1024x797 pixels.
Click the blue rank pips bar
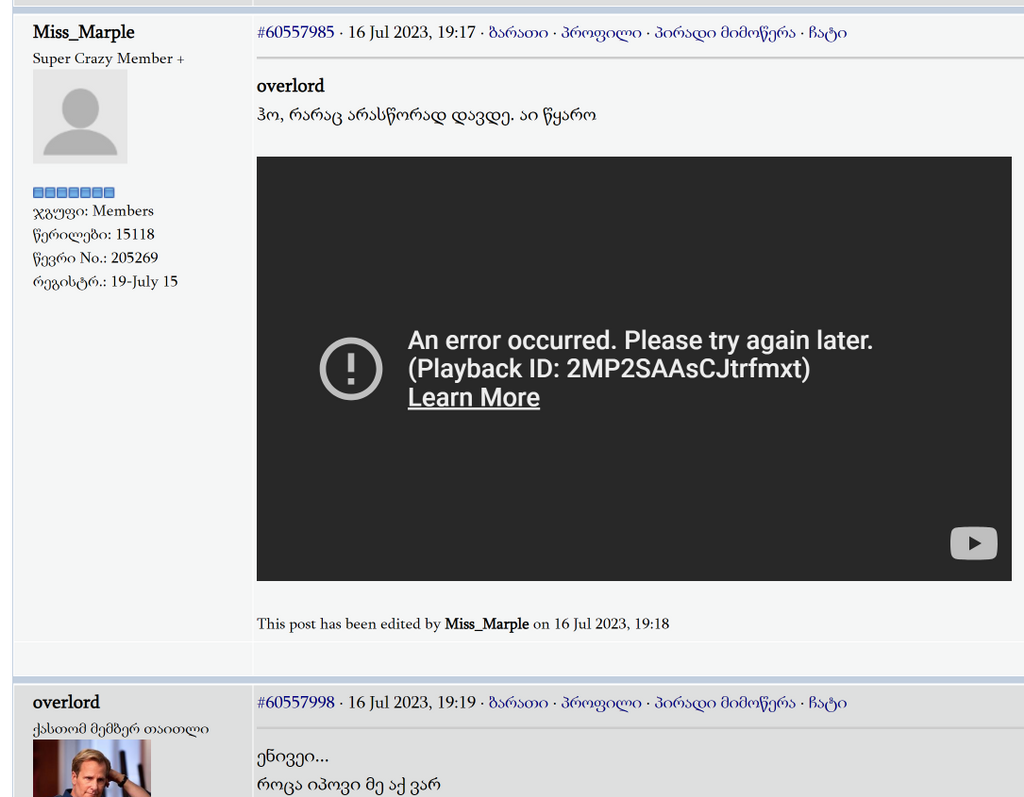tap(74, 192)
